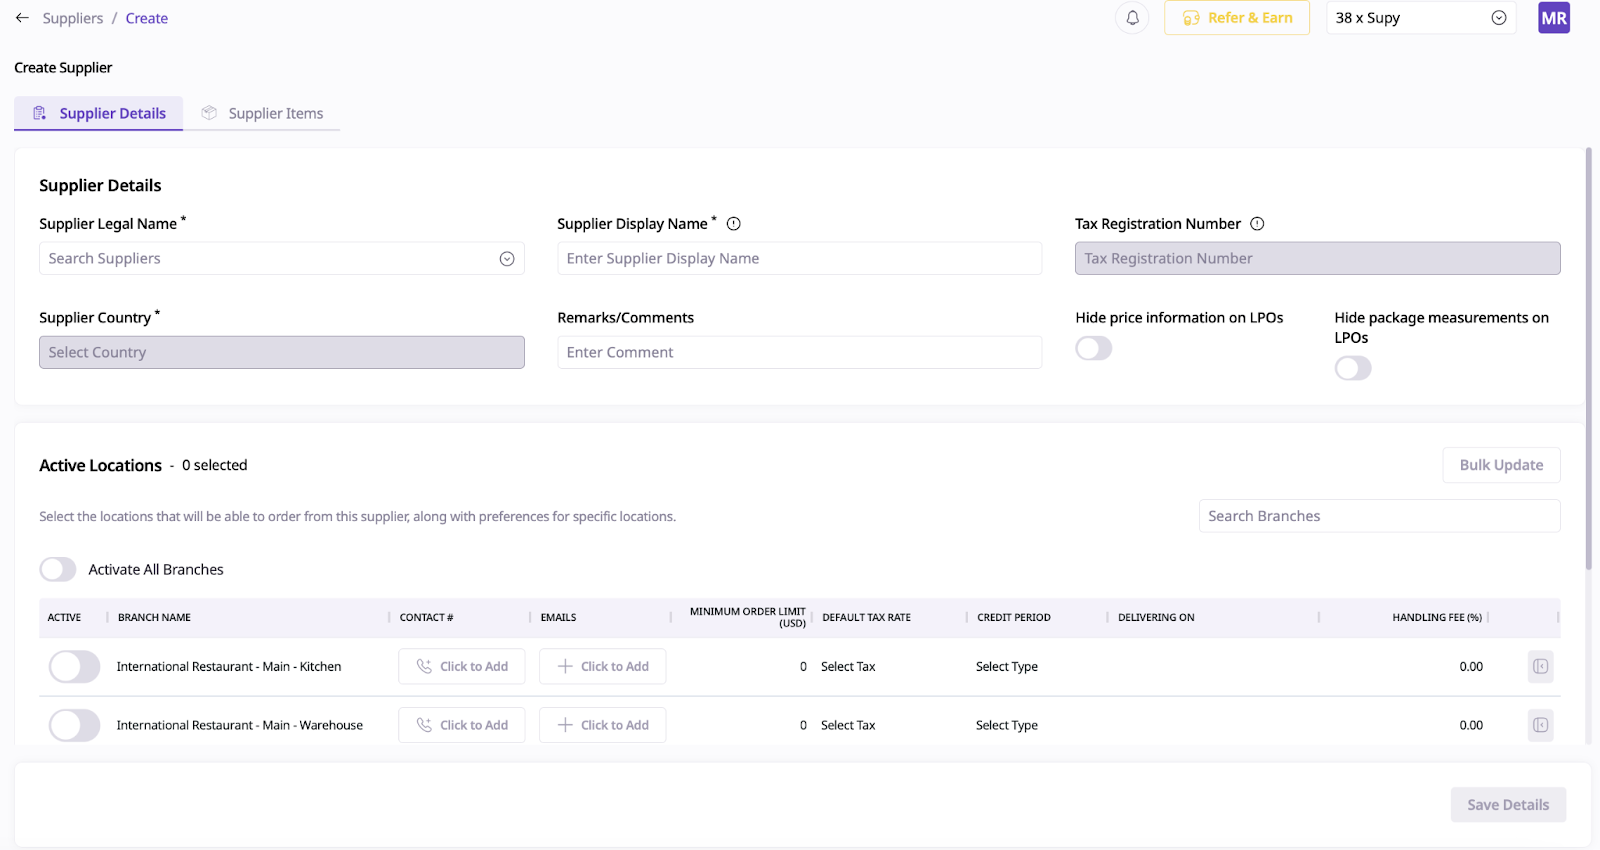Toggle Hide package measurements on LPOs
1600x850 pixels.
1352,368
